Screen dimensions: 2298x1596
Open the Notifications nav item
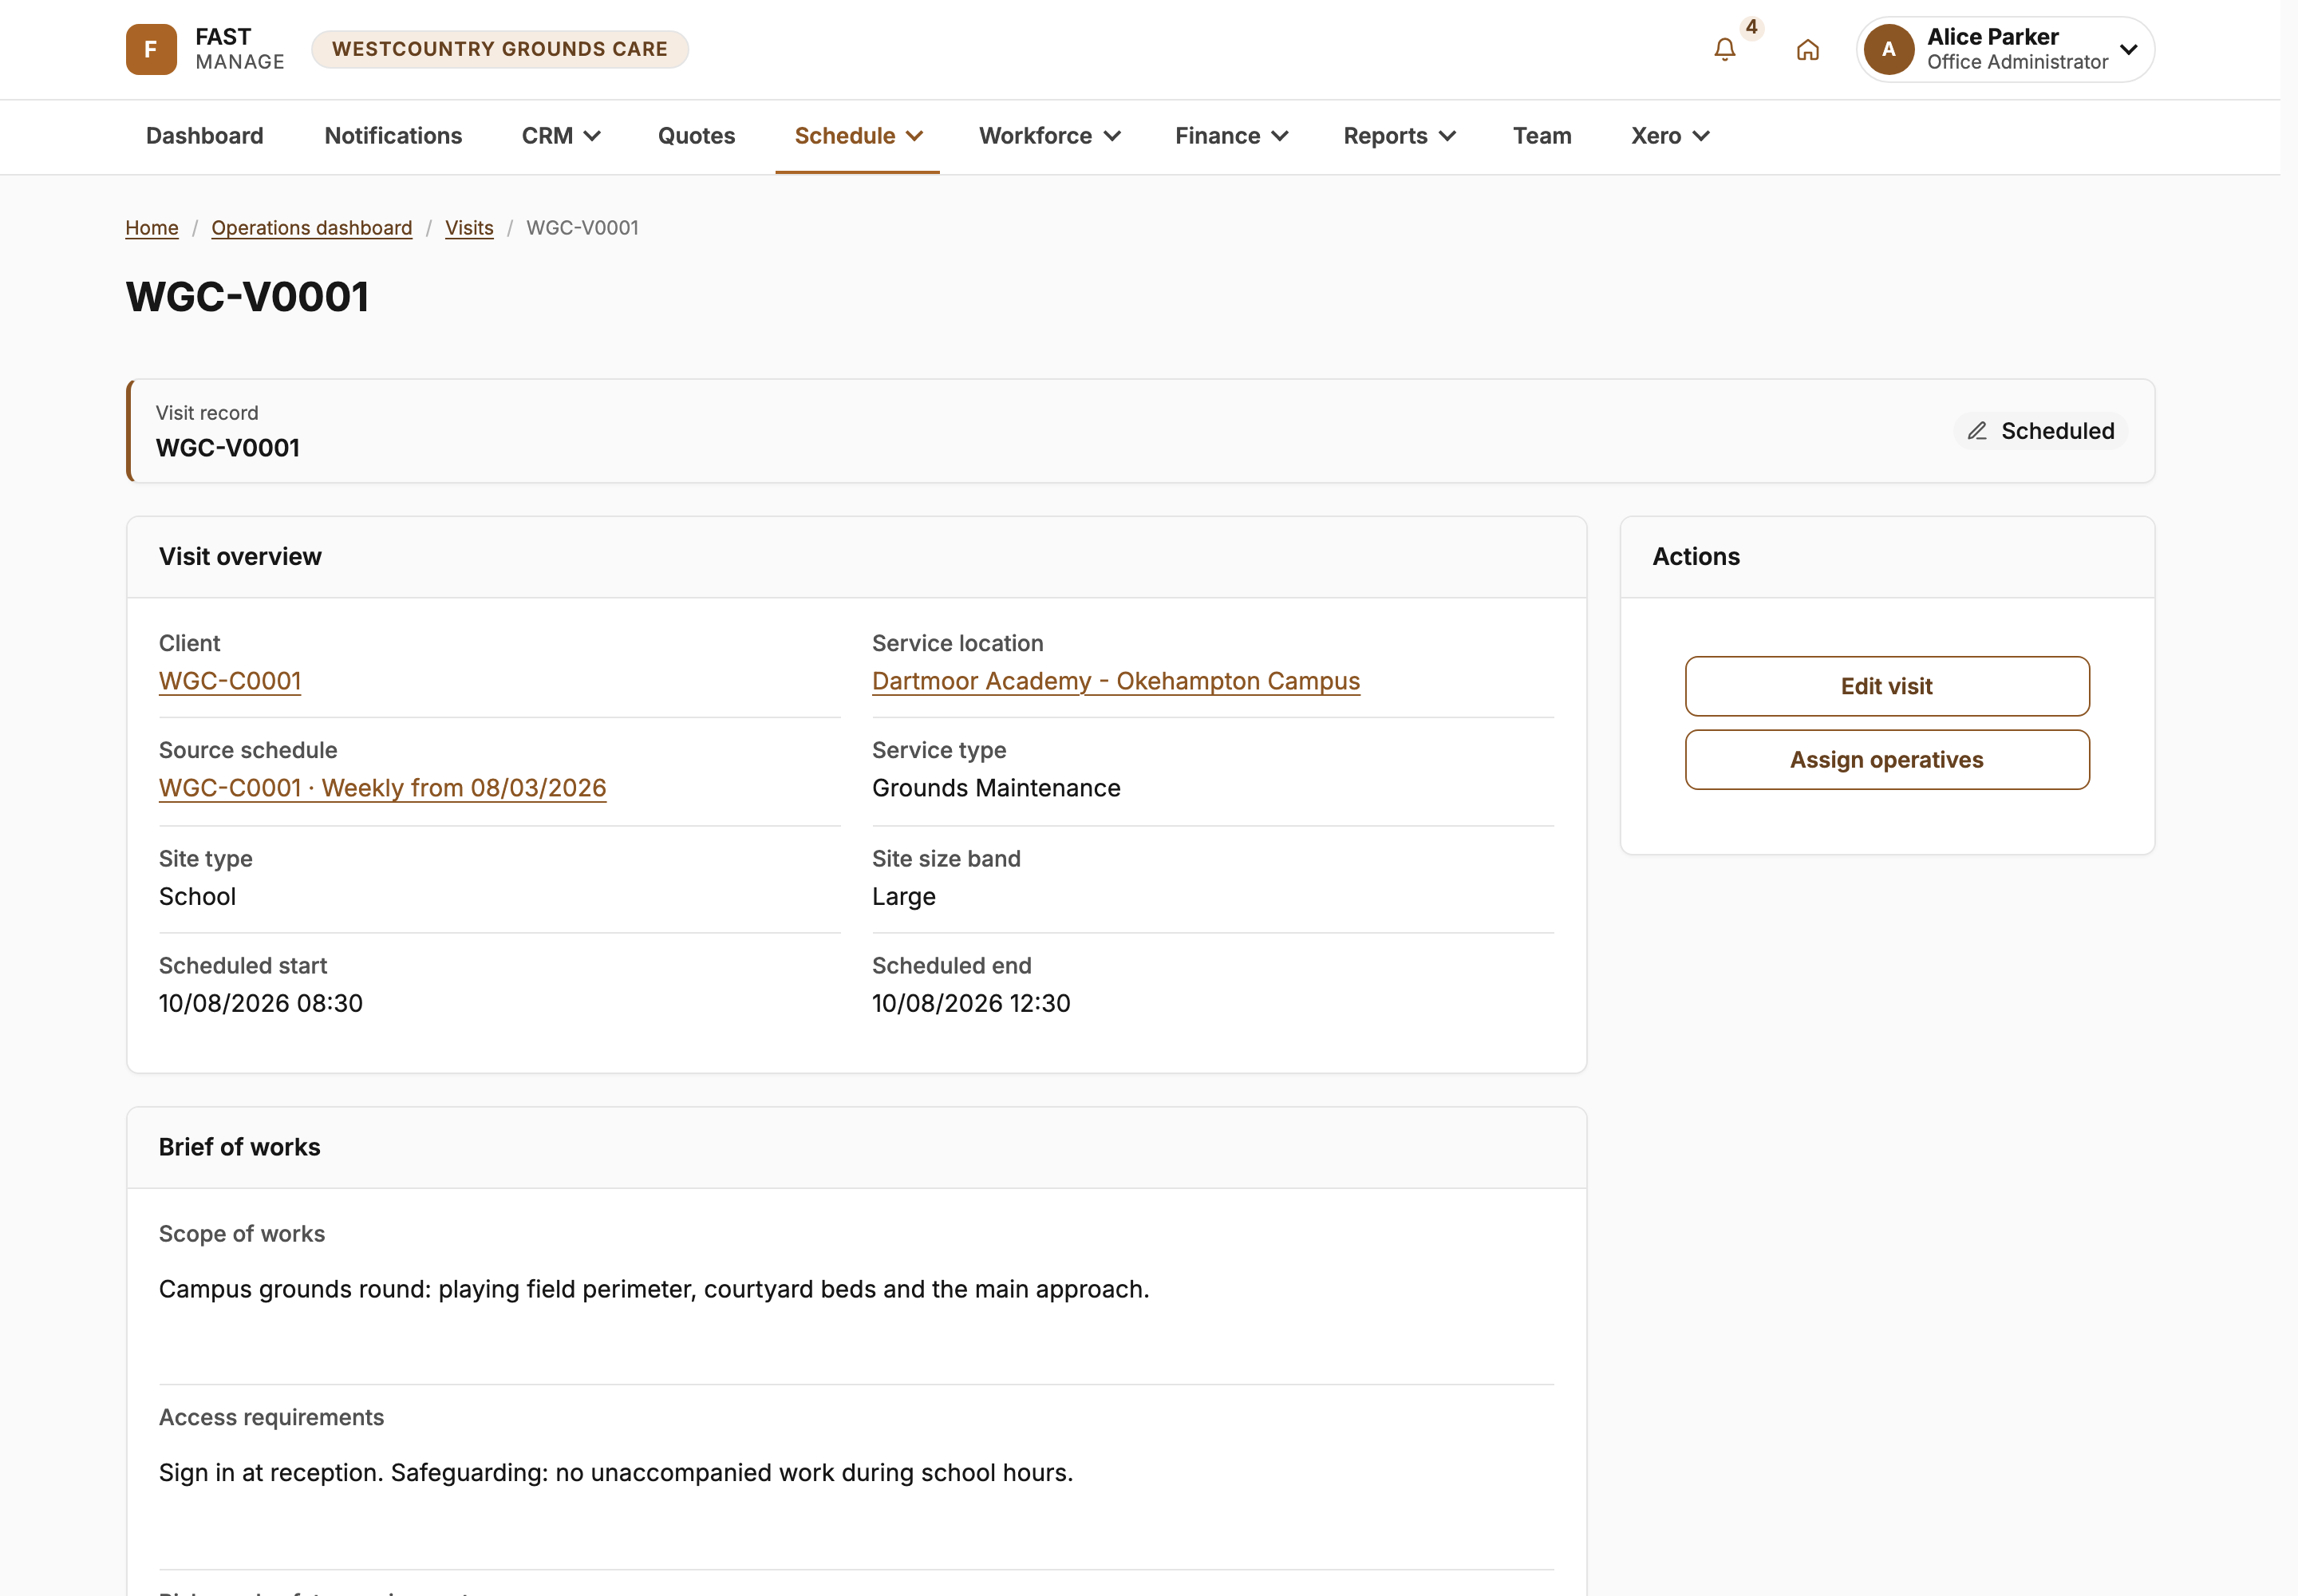coord(393,136)
